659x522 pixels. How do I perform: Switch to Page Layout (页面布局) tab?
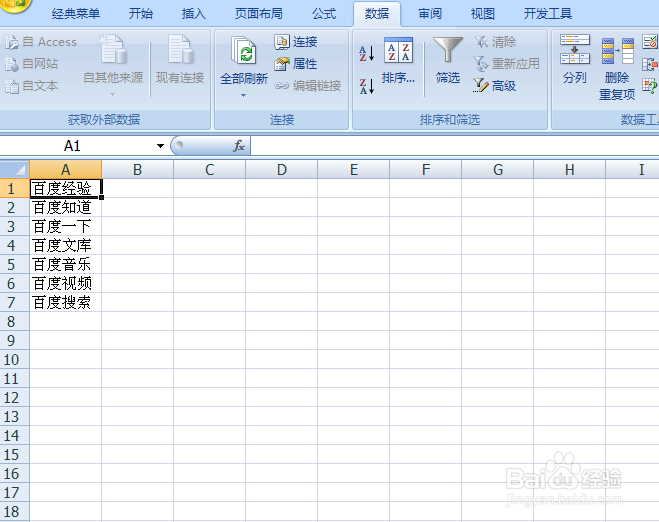coord(258,14)
